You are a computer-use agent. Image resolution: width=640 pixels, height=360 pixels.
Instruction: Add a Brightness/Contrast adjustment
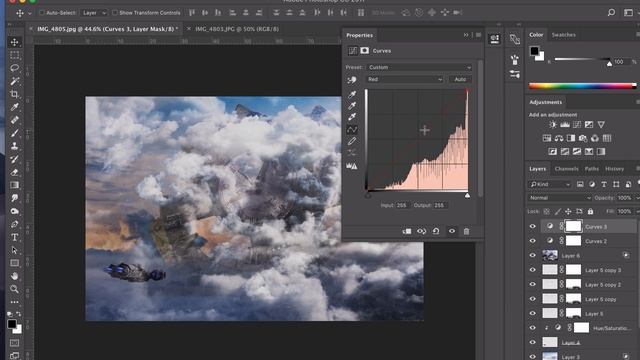553,125
